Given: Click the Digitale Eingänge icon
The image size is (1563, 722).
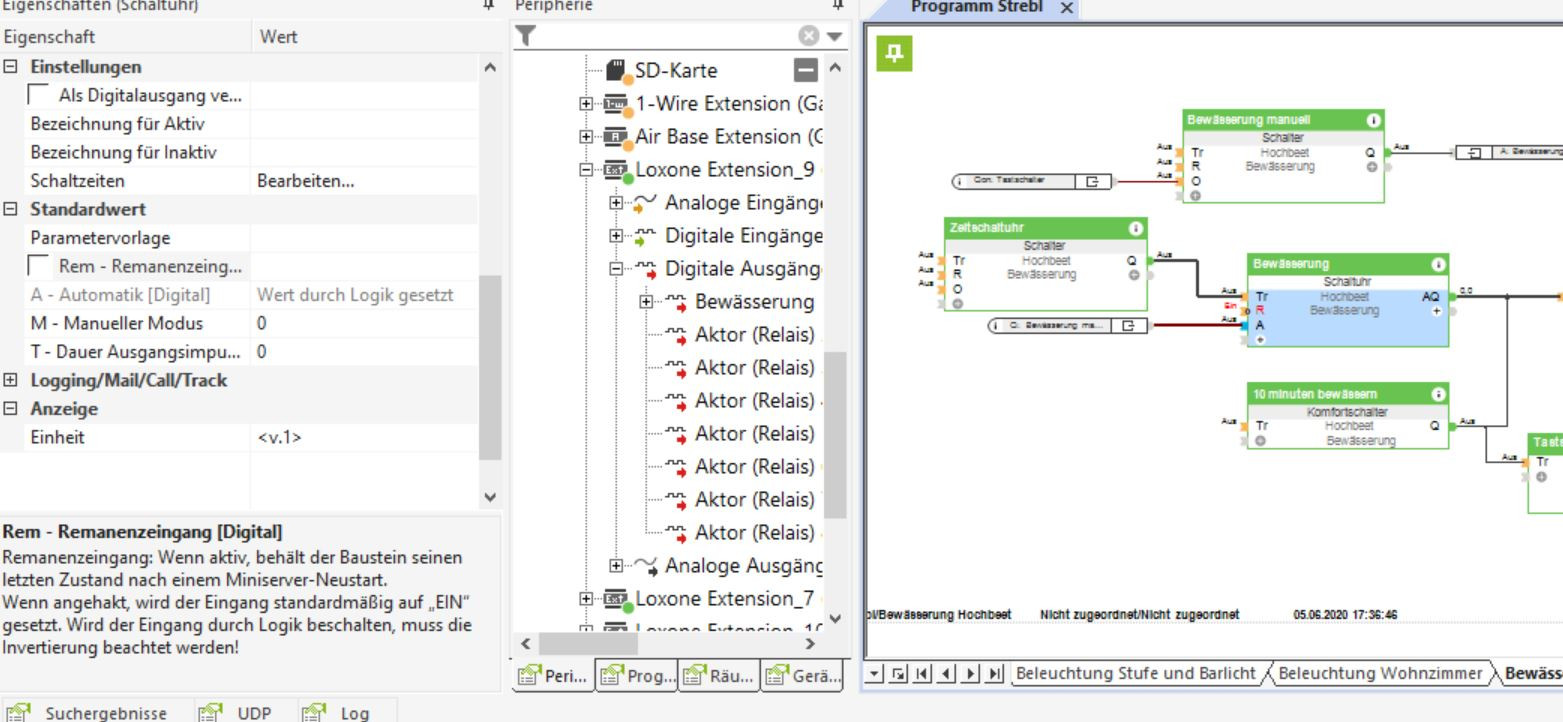Looking at the screenshot, I should coord(646,236).
